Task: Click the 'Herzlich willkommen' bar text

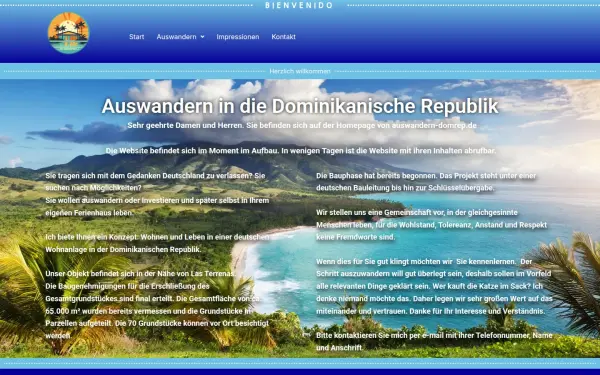Action: point(300,71)
